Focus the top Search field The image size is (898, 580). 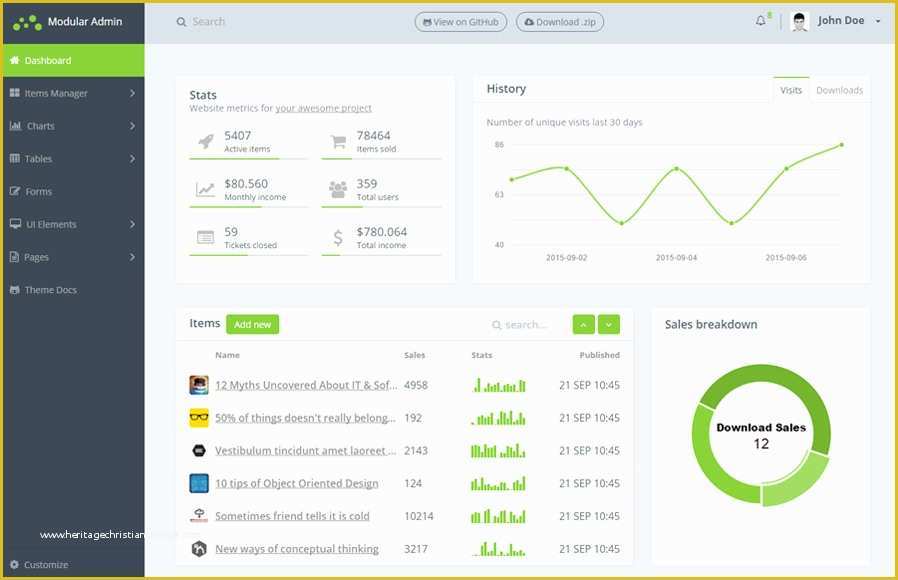[209, 22]
